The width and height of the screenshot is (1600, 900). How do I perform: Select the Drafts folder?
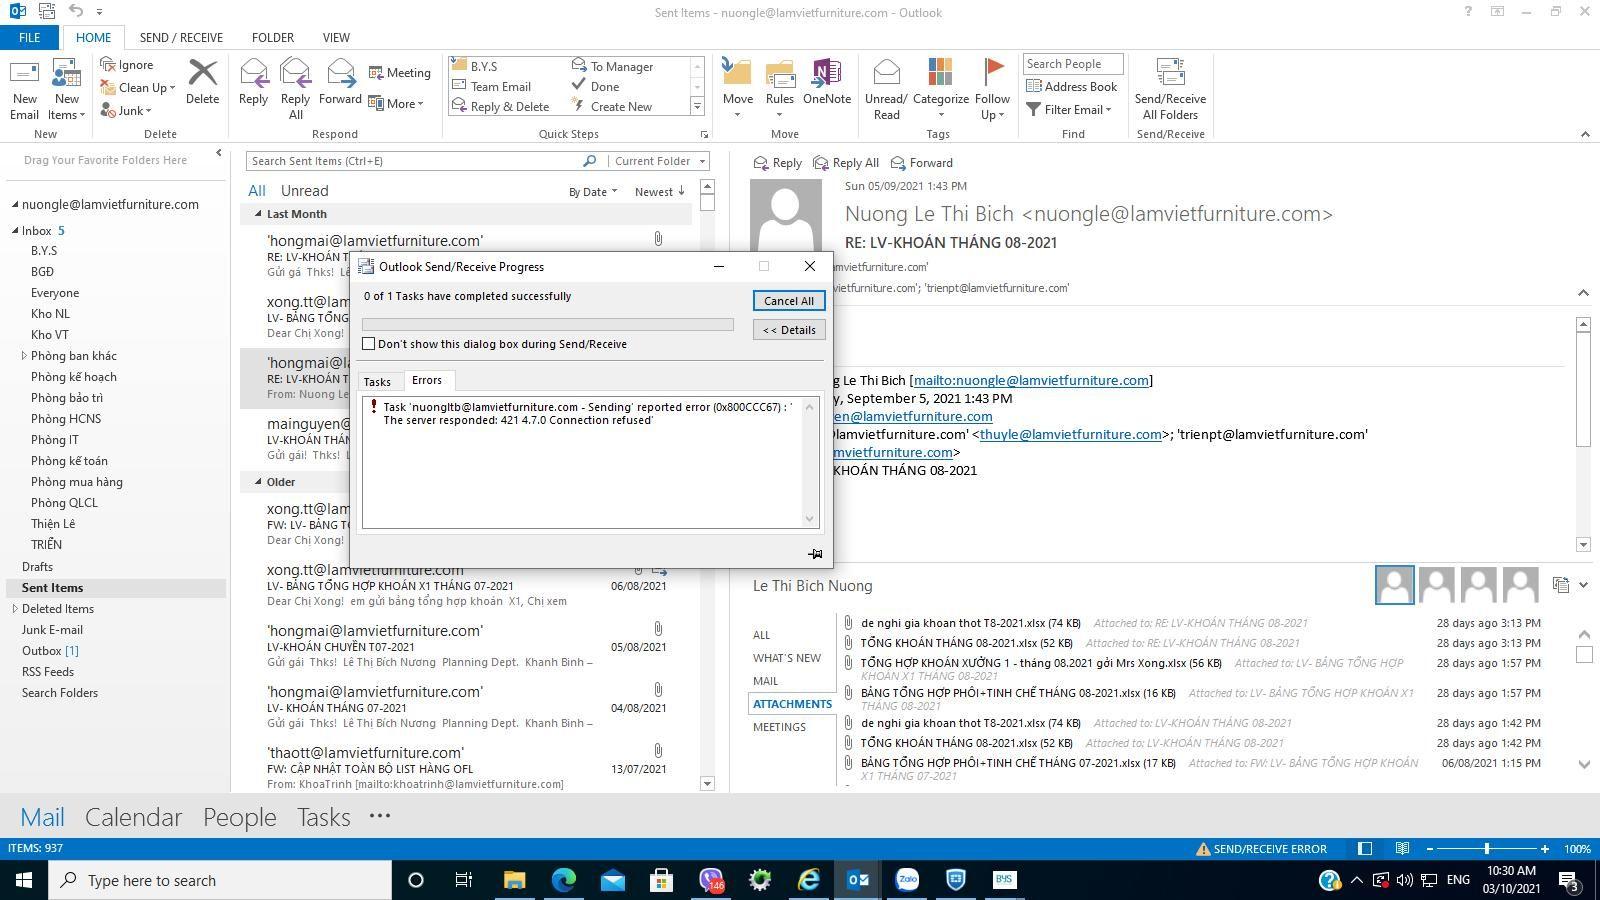[37, 567]
